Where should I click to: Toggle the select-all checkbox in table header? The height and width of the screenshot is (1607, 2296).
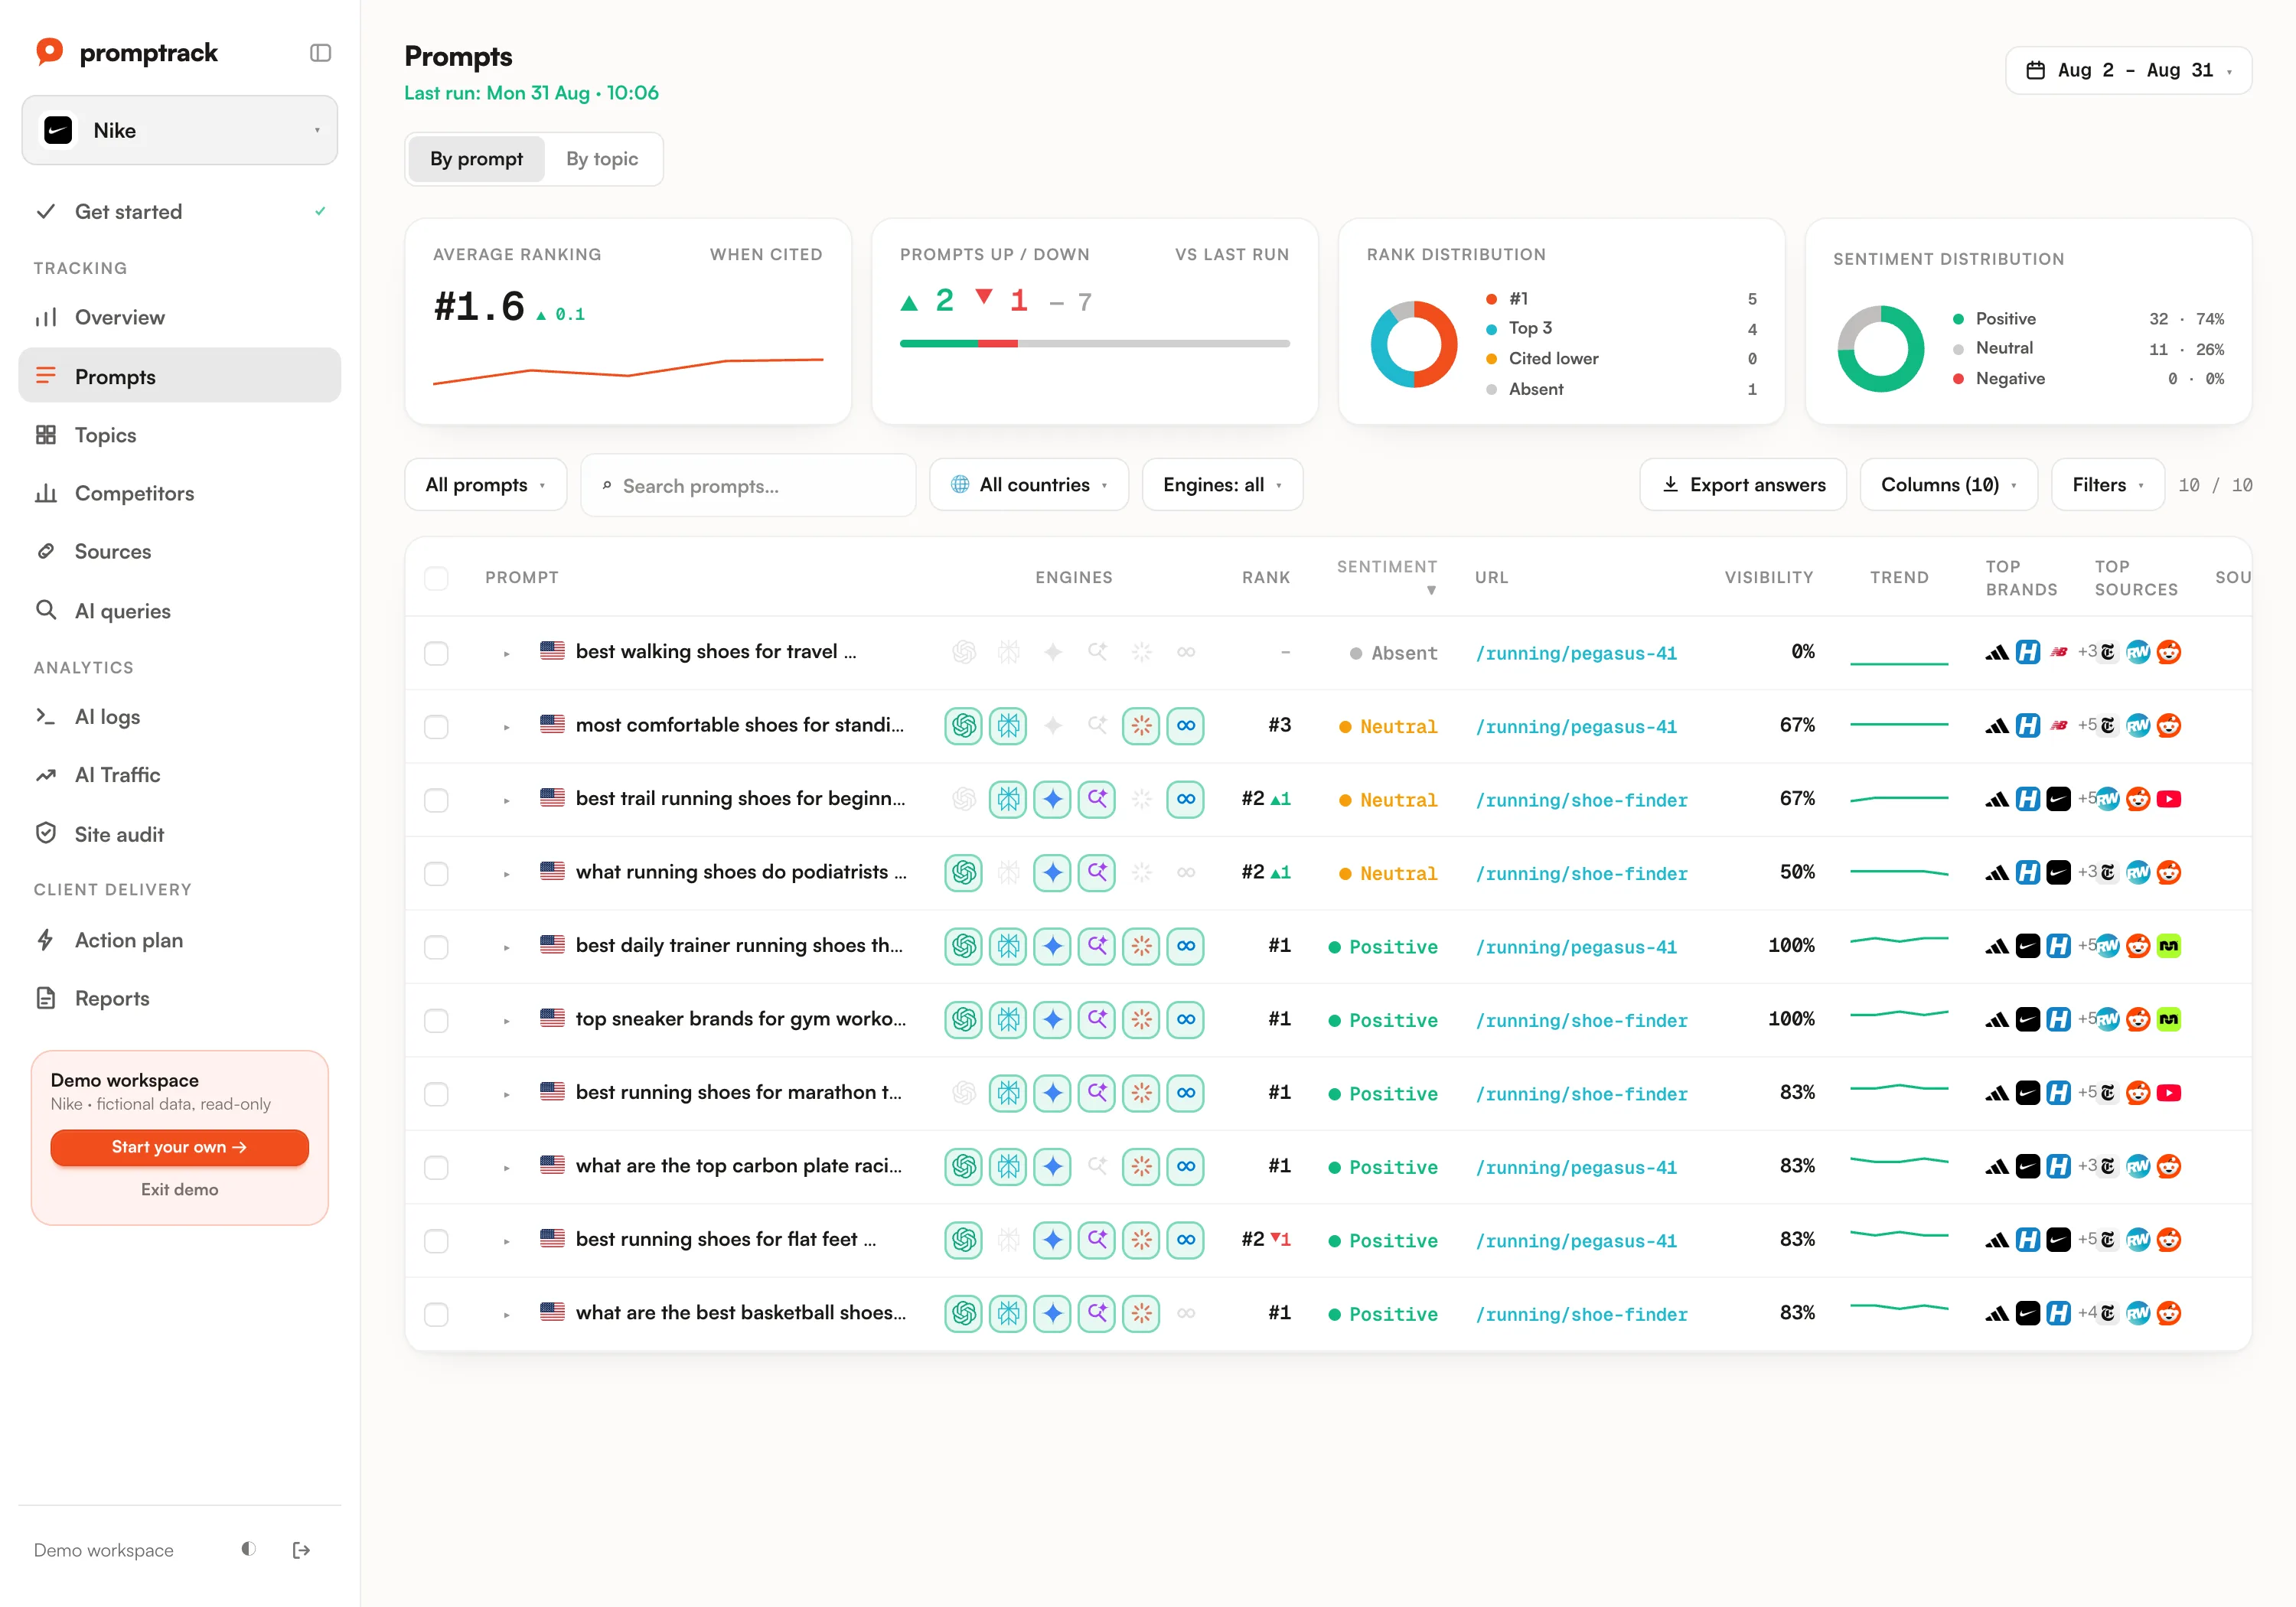pyautogui.click(x=436, y=578)
